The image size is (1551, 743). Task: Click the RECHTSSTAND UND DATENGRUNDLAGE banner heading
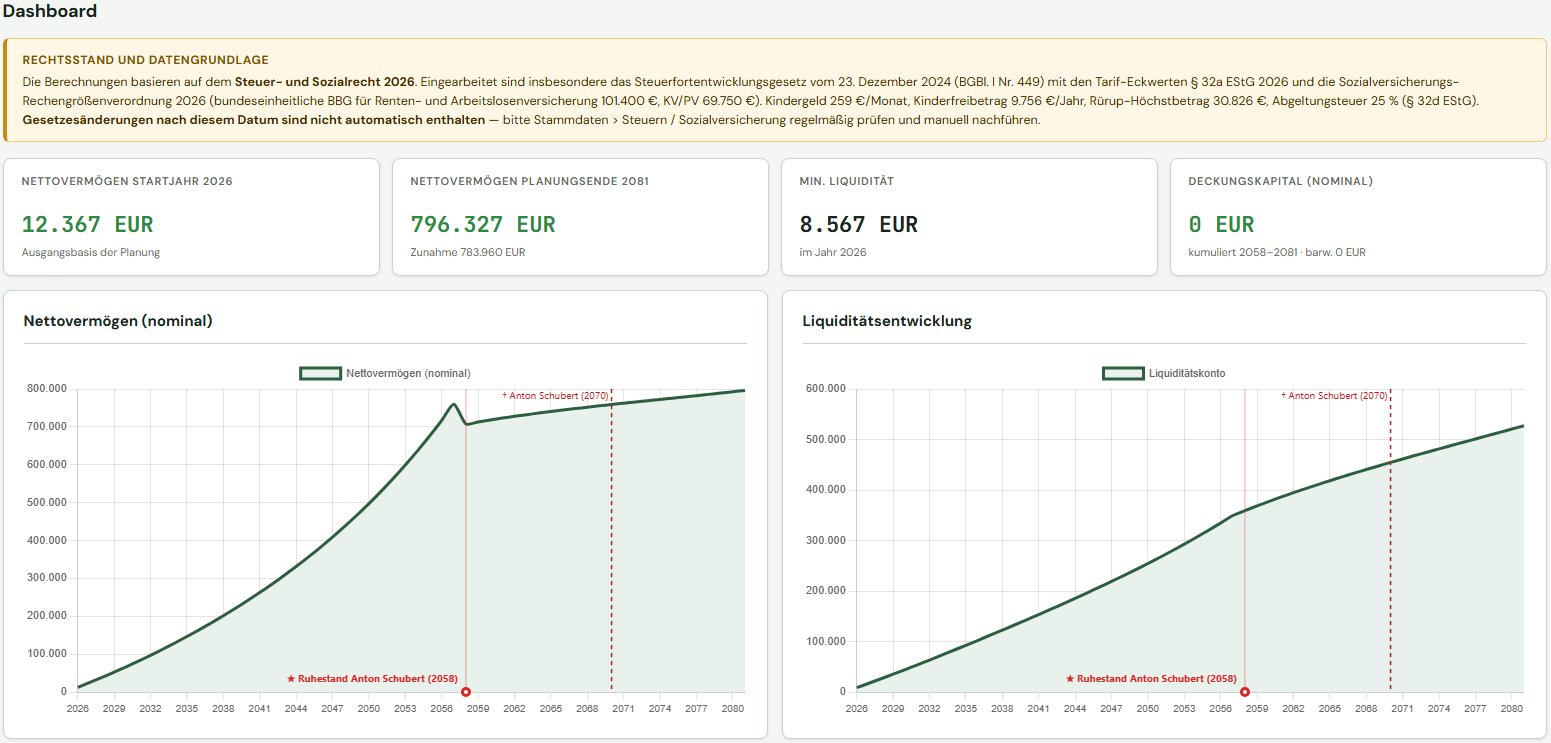[x=145, y=60]
